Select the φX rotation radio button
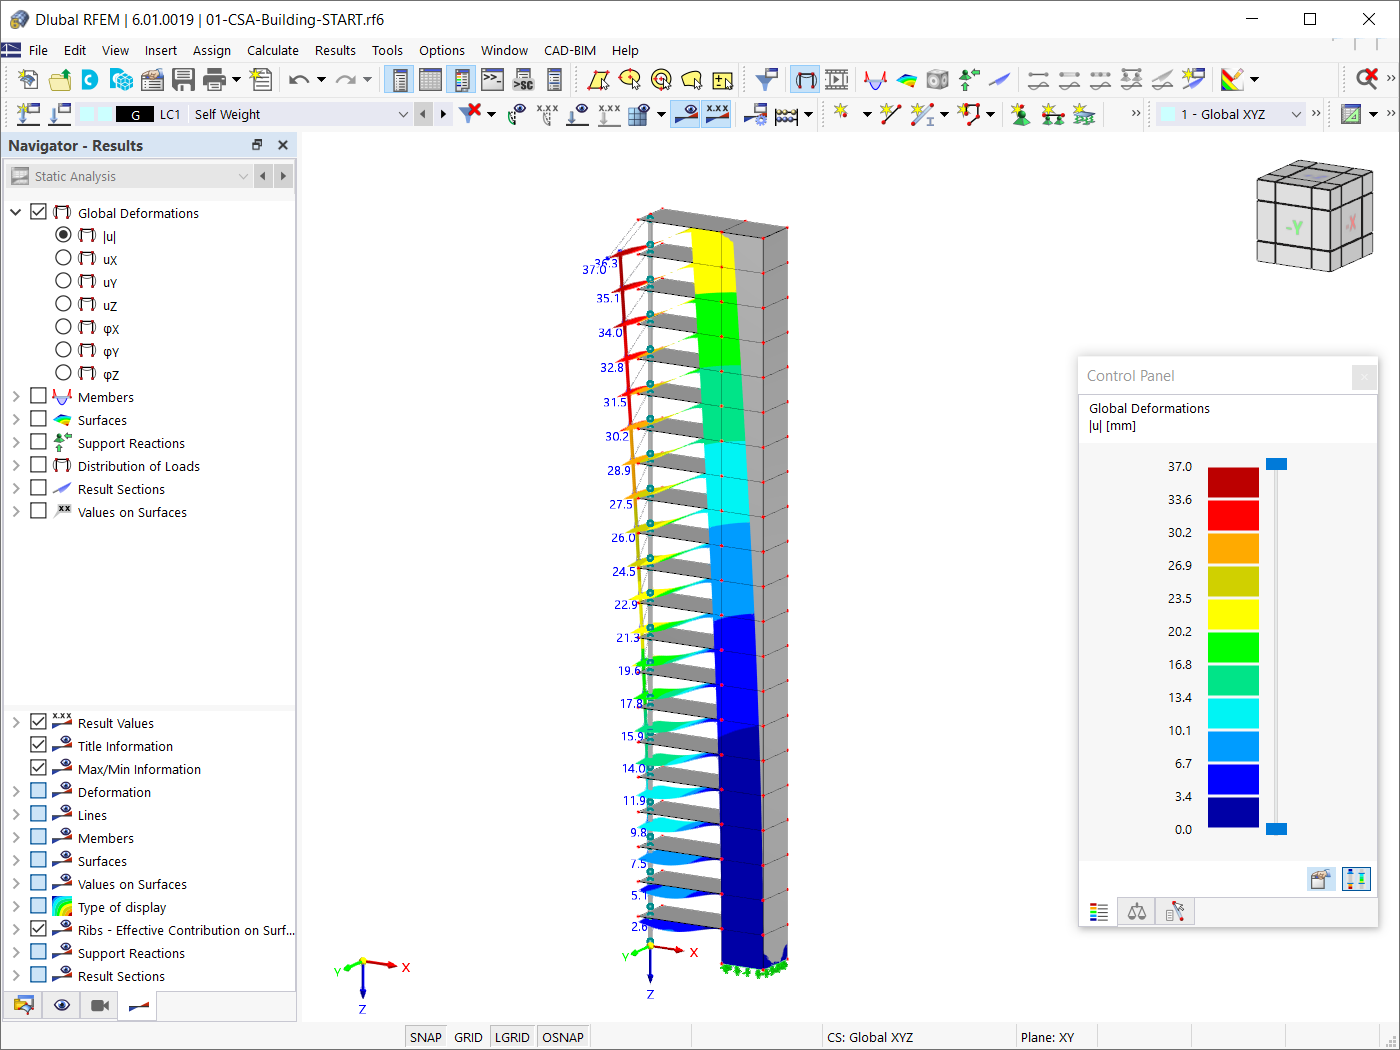 64,327
